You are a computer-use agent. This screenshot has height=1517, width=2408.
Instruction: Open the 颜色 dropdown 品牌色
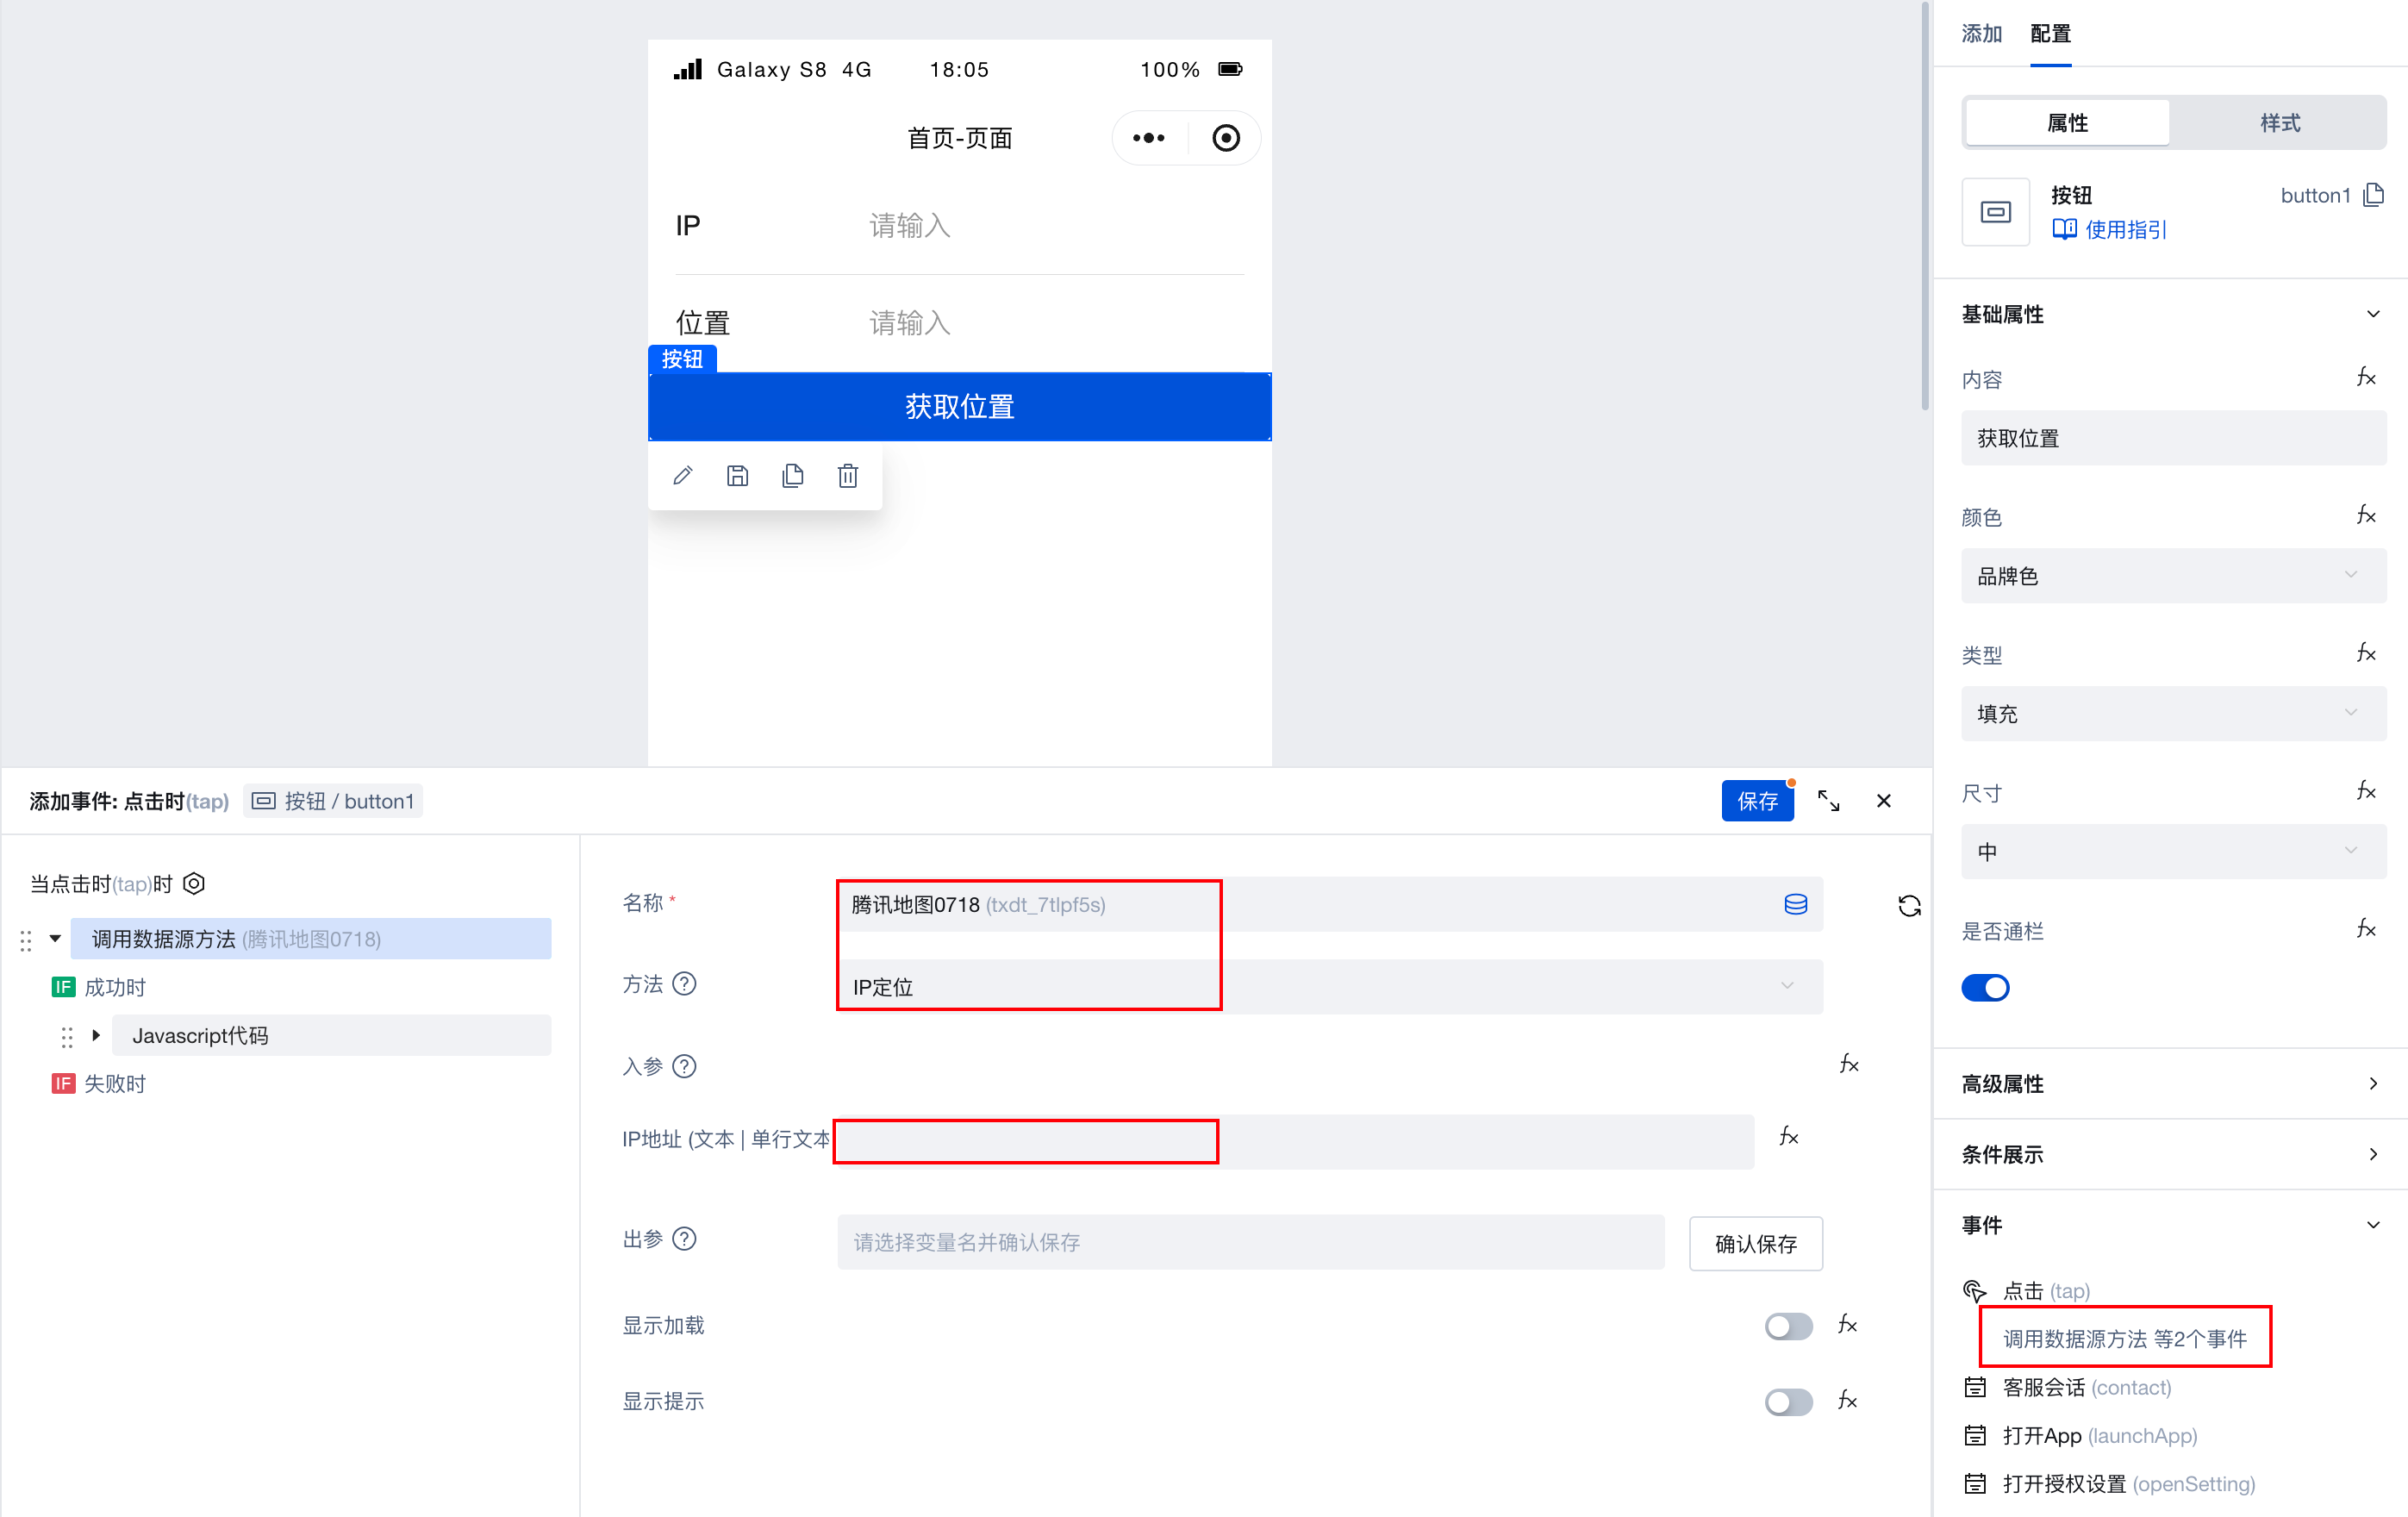coord(2173,576)
